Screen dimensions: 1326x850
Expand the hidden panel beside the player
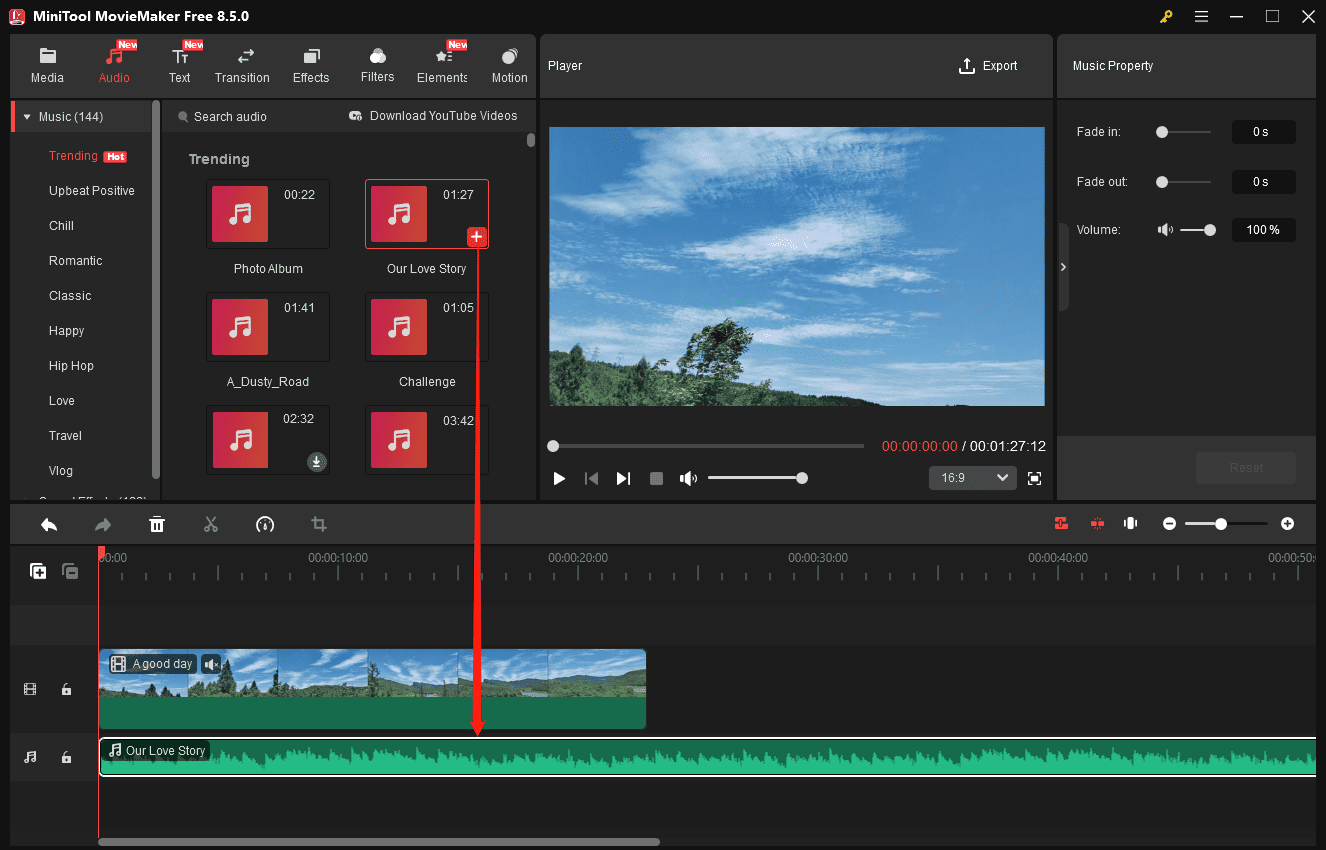point(1063,267)
